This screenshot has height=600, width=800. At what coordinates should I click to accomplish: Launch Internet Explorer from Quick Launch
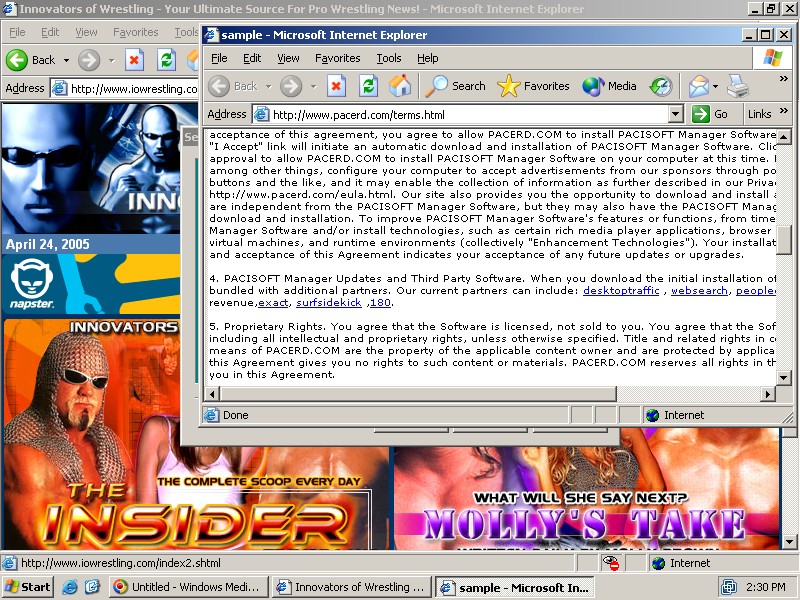[70, 587]
